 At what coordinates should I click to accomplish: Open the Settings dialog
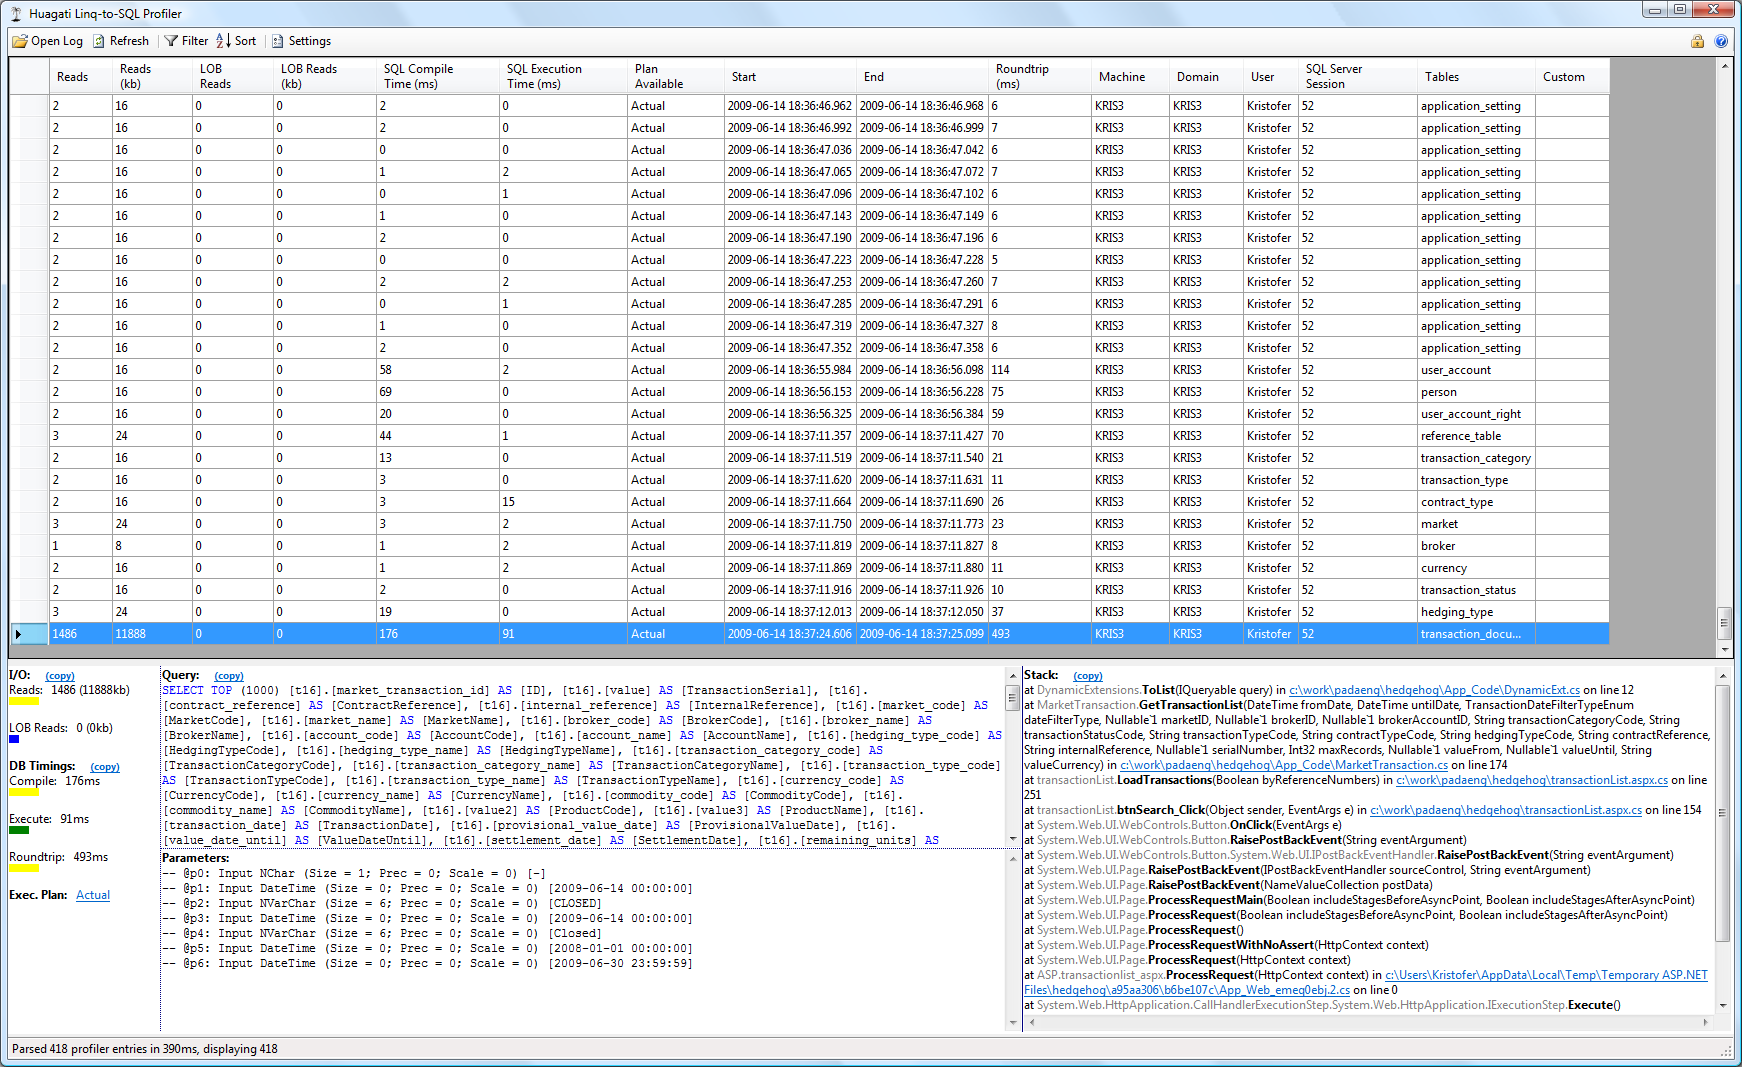301,41
